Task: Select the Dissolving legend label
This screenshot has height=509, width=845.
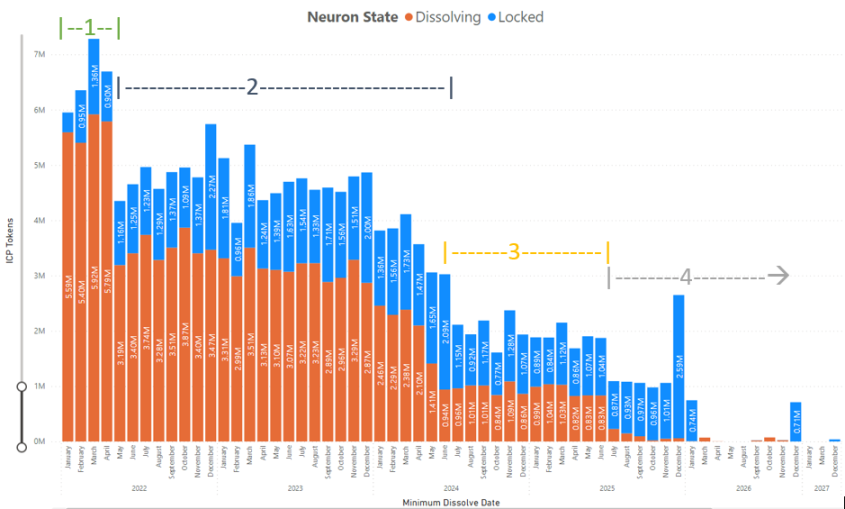Action: pyautogui.click(x=448, y=17)
